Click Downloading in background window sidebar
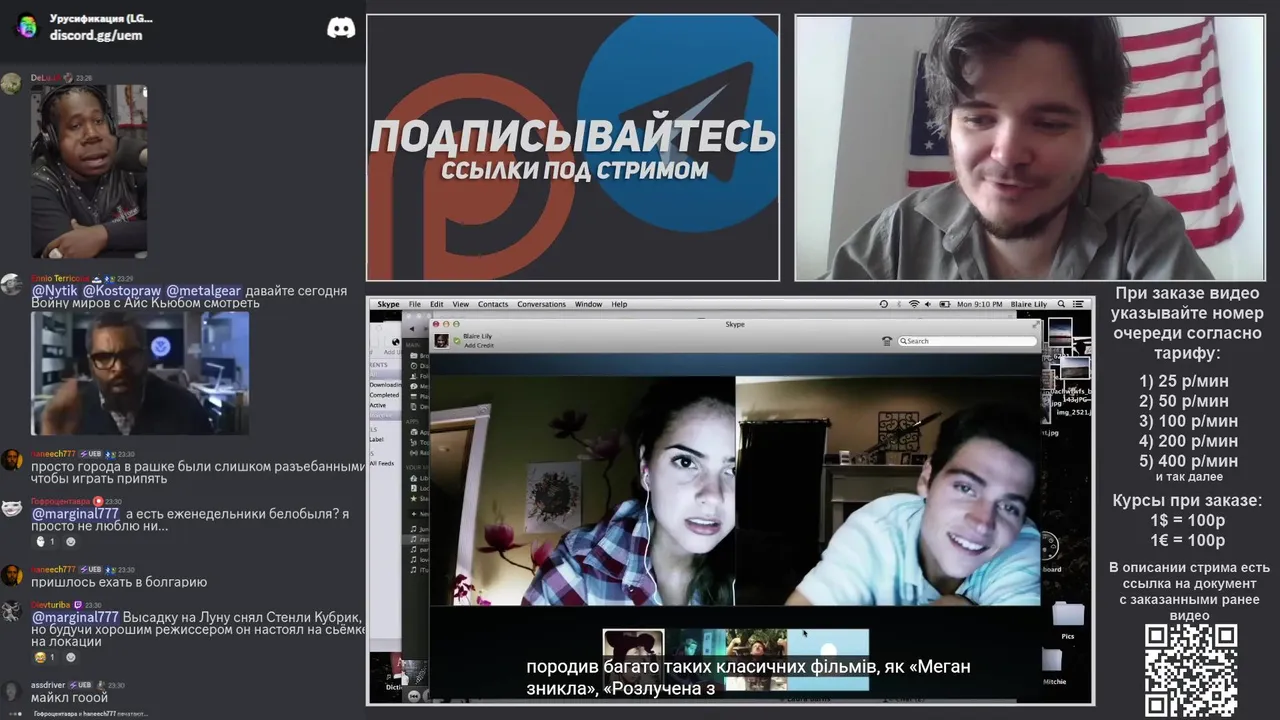 pyautogui.click(x=385, y=385)
